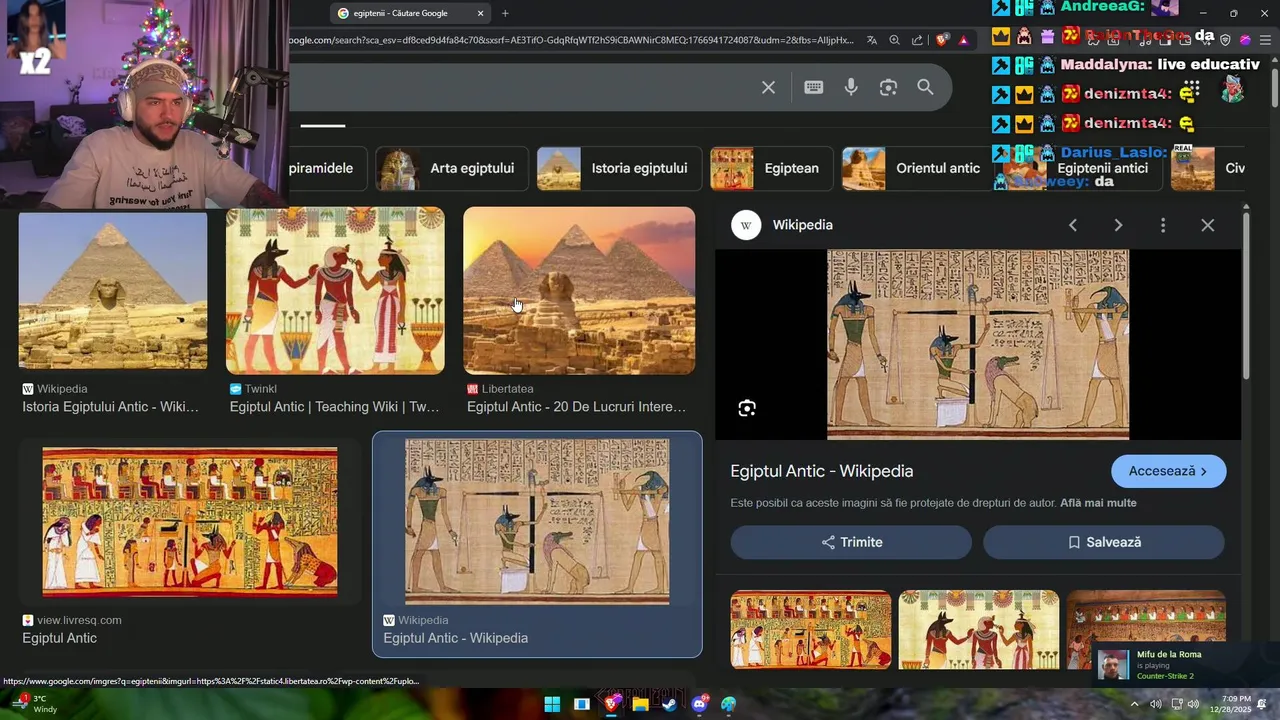Open the Twinkl Egiptul Antic painting thumbnail
Screen dimensions: 1280x720
point(335,290)
